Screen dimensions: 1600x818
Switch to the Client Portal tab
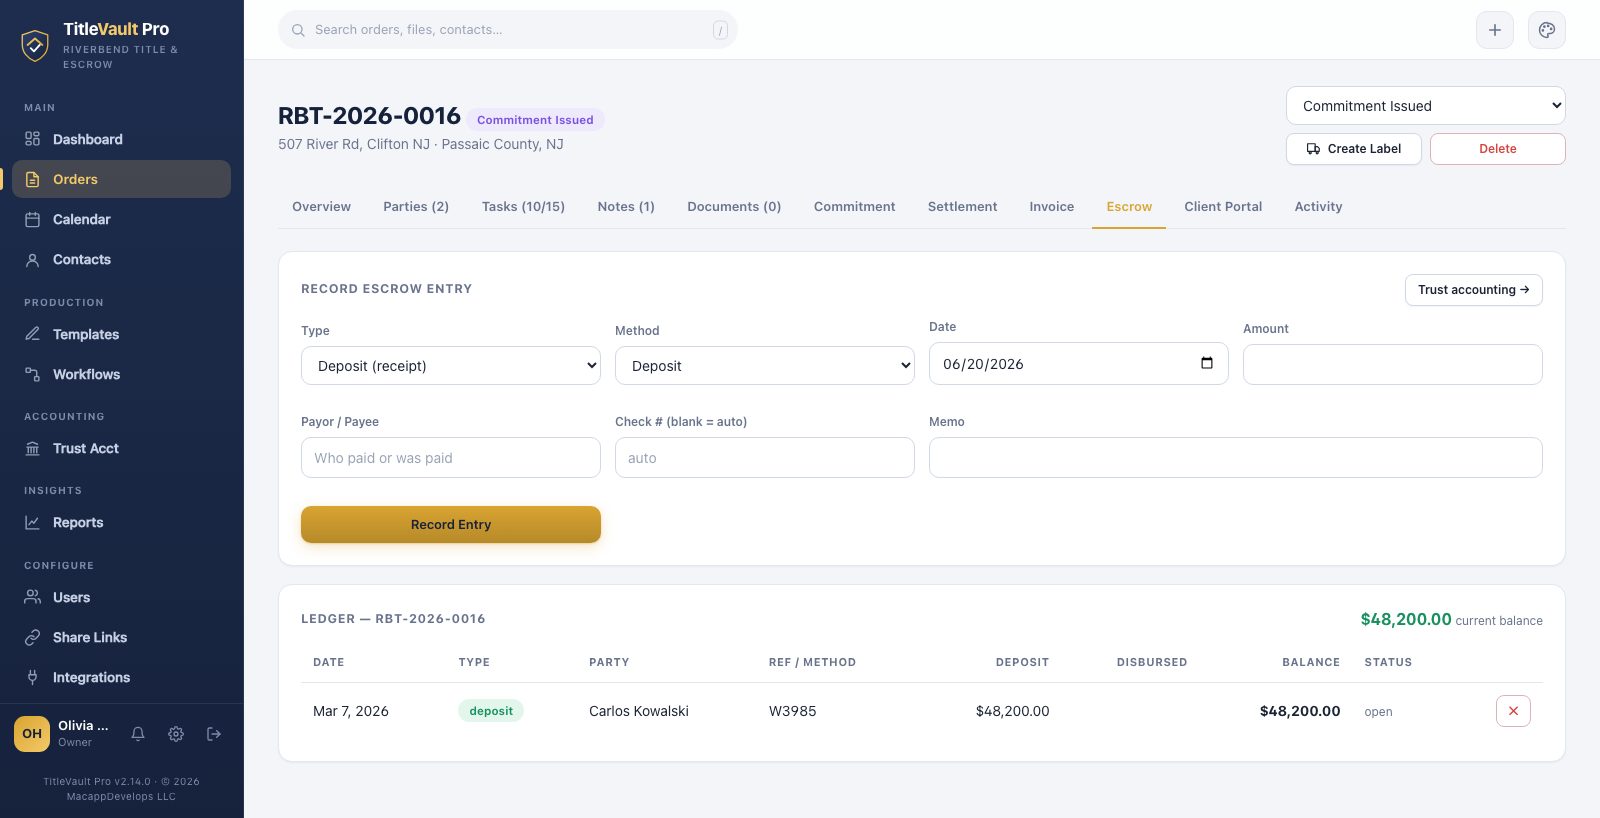(x=1223, y=207)
